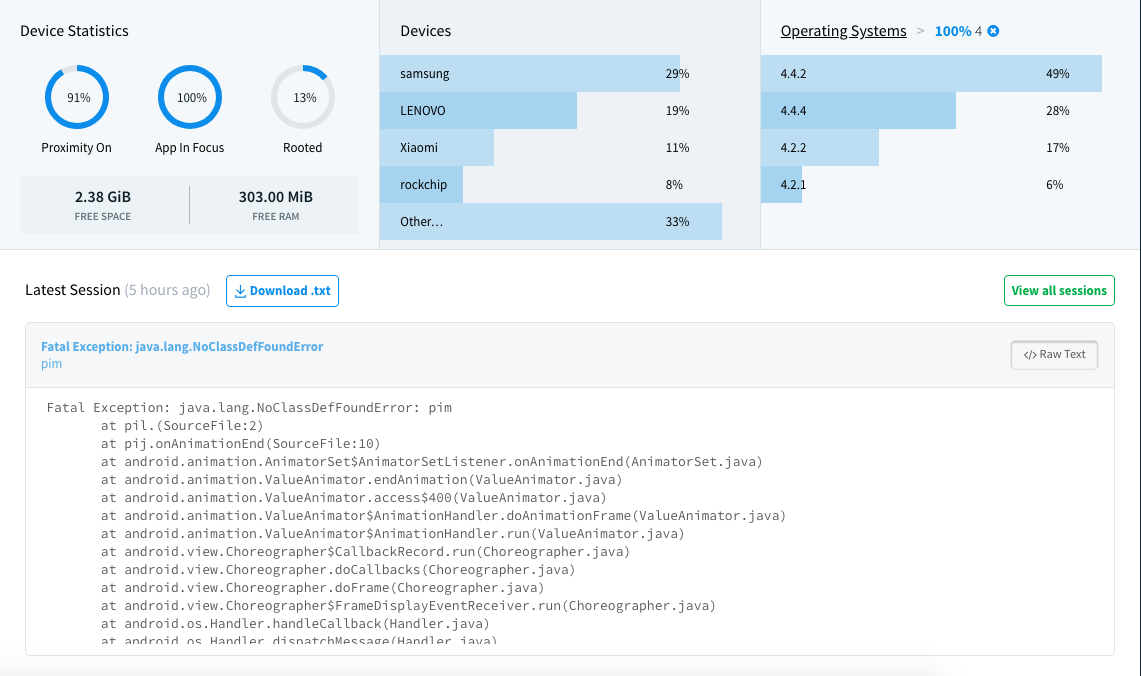Open View all sessions

(x=1058, y=291)
